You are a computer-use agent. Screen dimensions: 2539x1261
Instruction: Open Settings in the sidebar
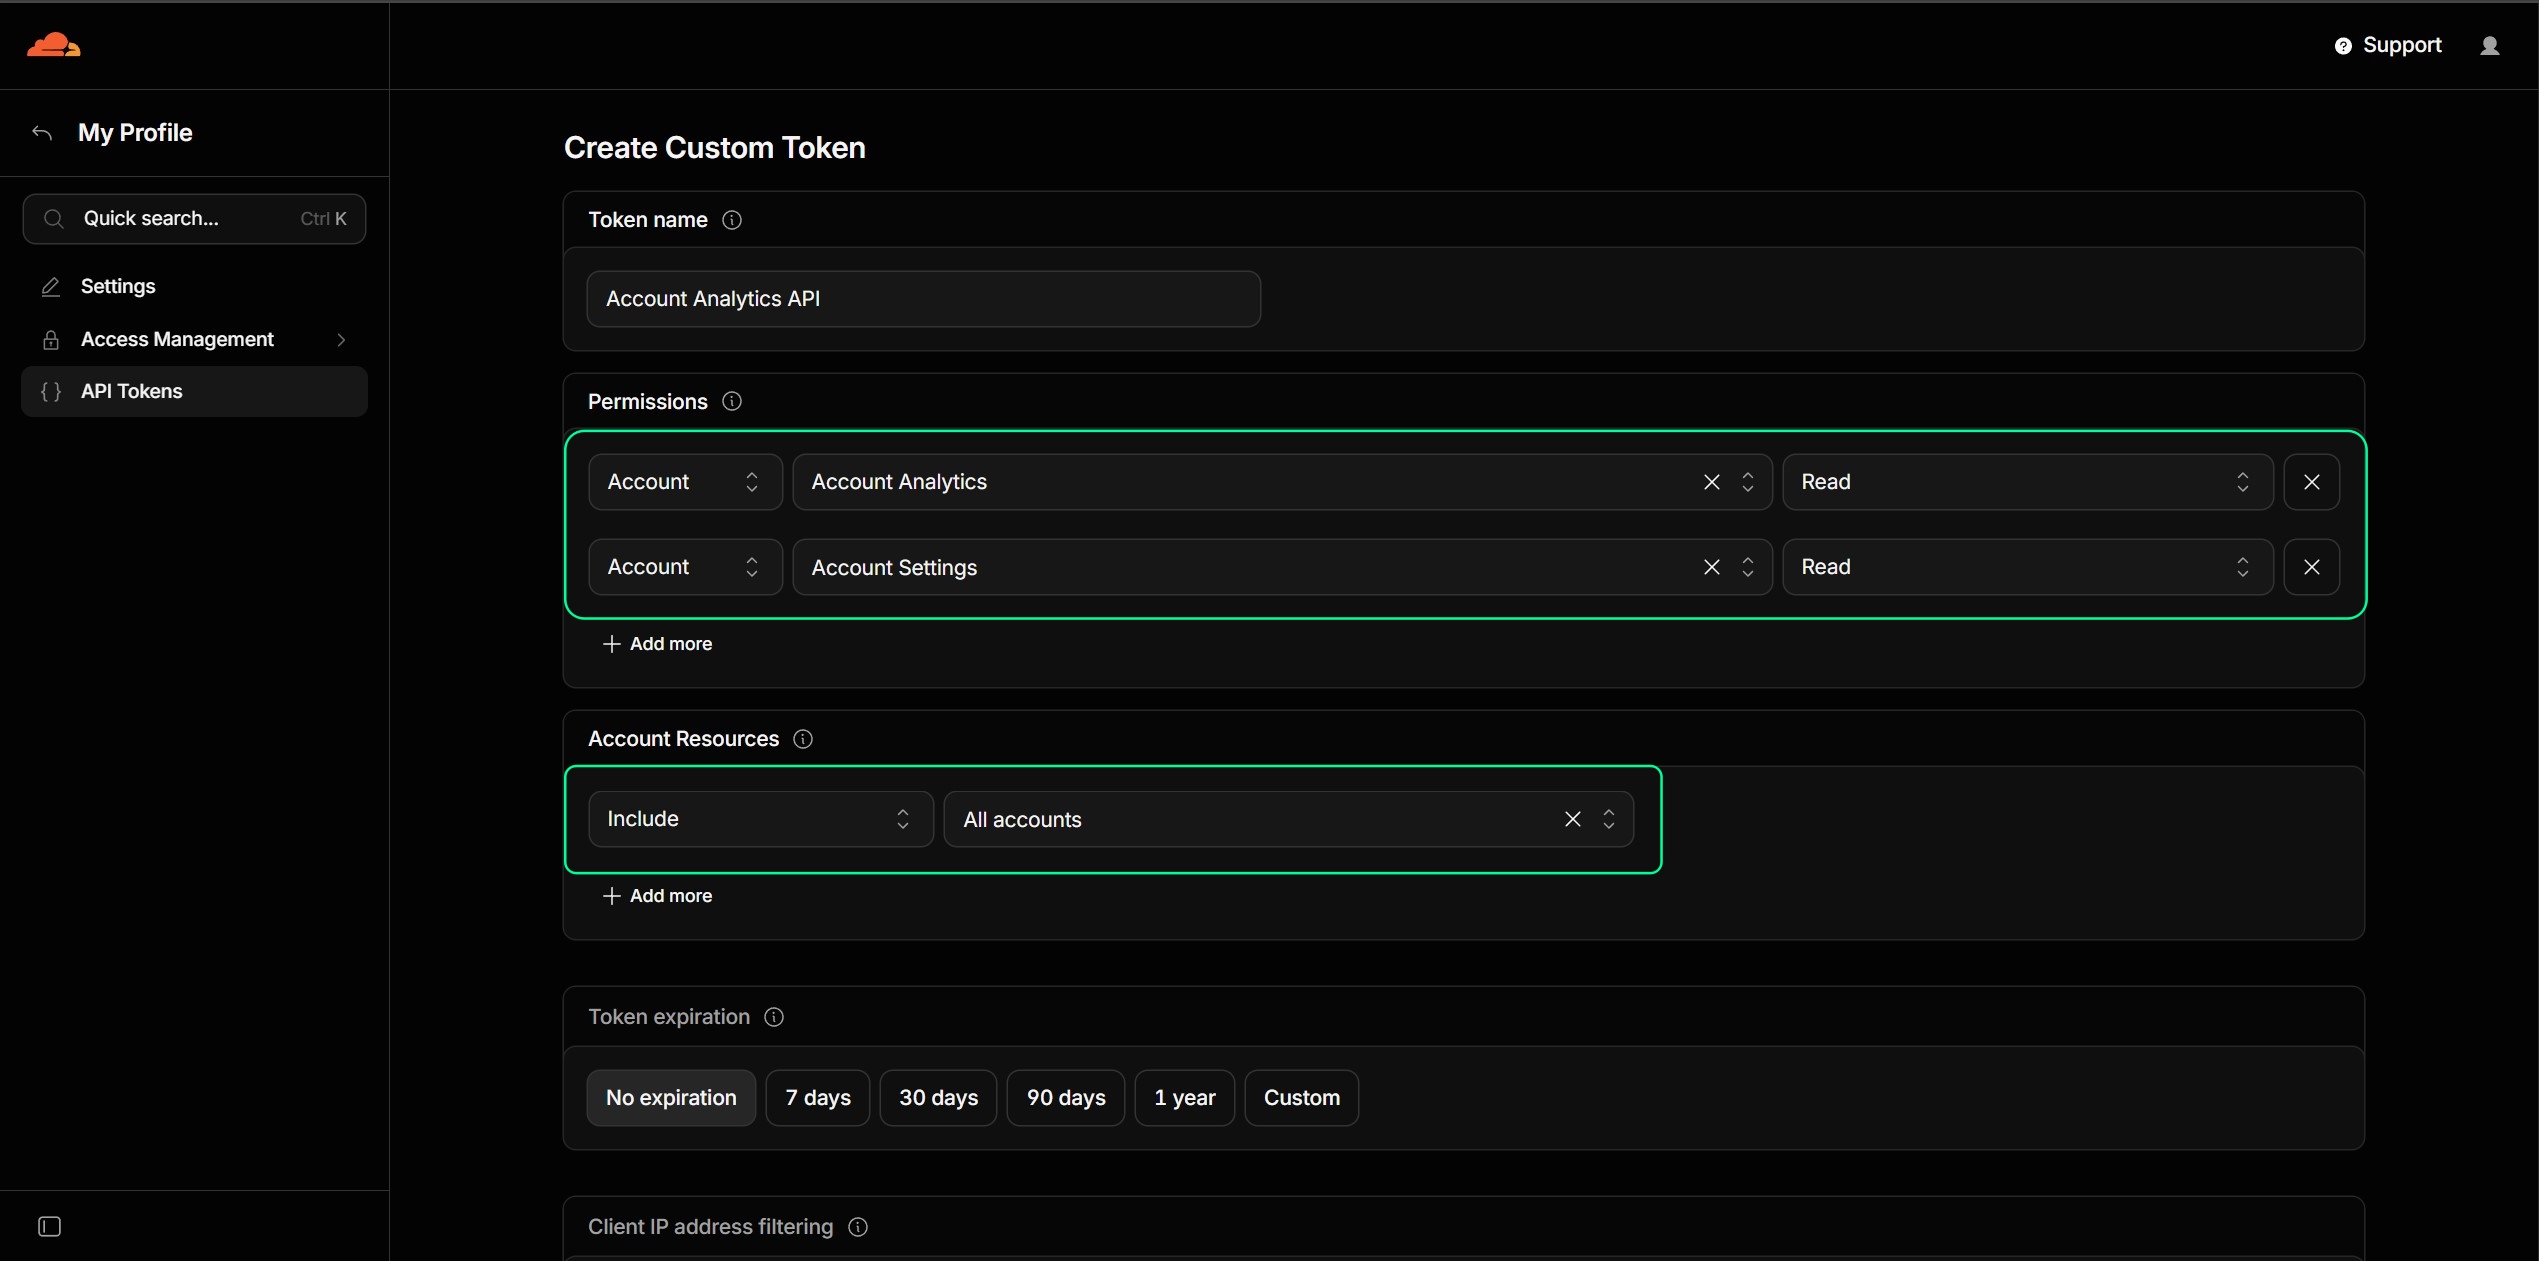pyautogui.click(x=194, y=286)
